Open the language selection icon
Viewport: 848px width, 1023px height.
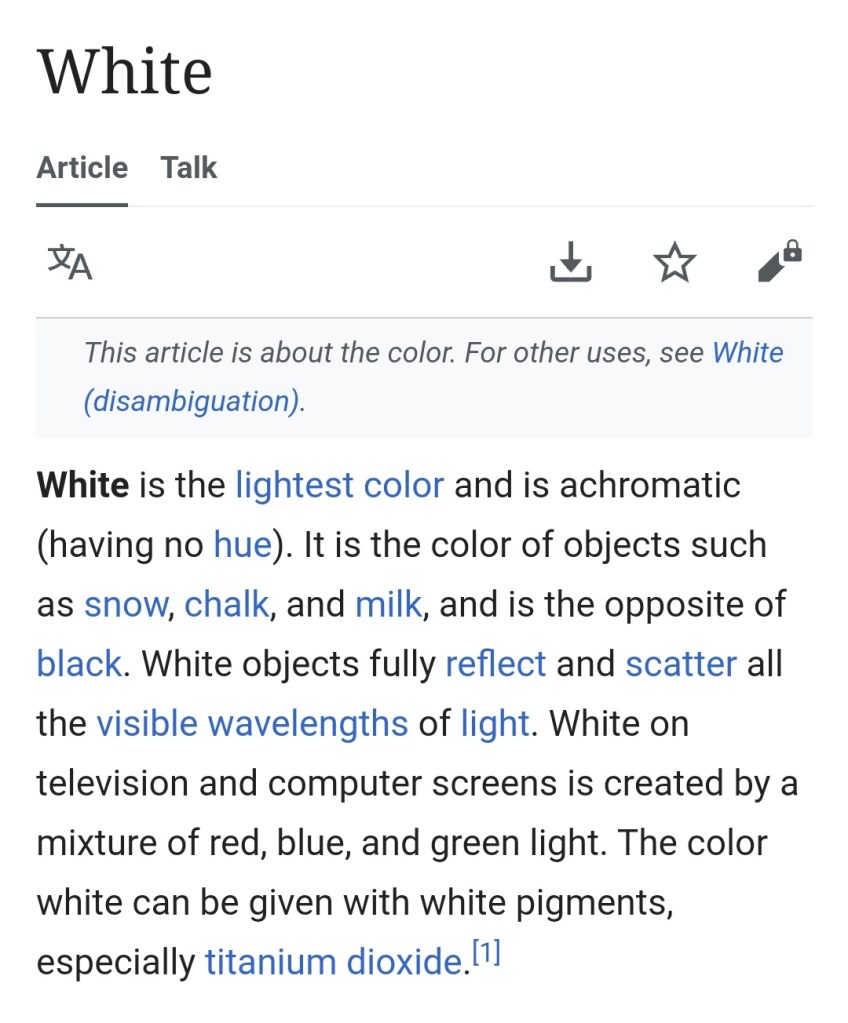coord(70,262)
